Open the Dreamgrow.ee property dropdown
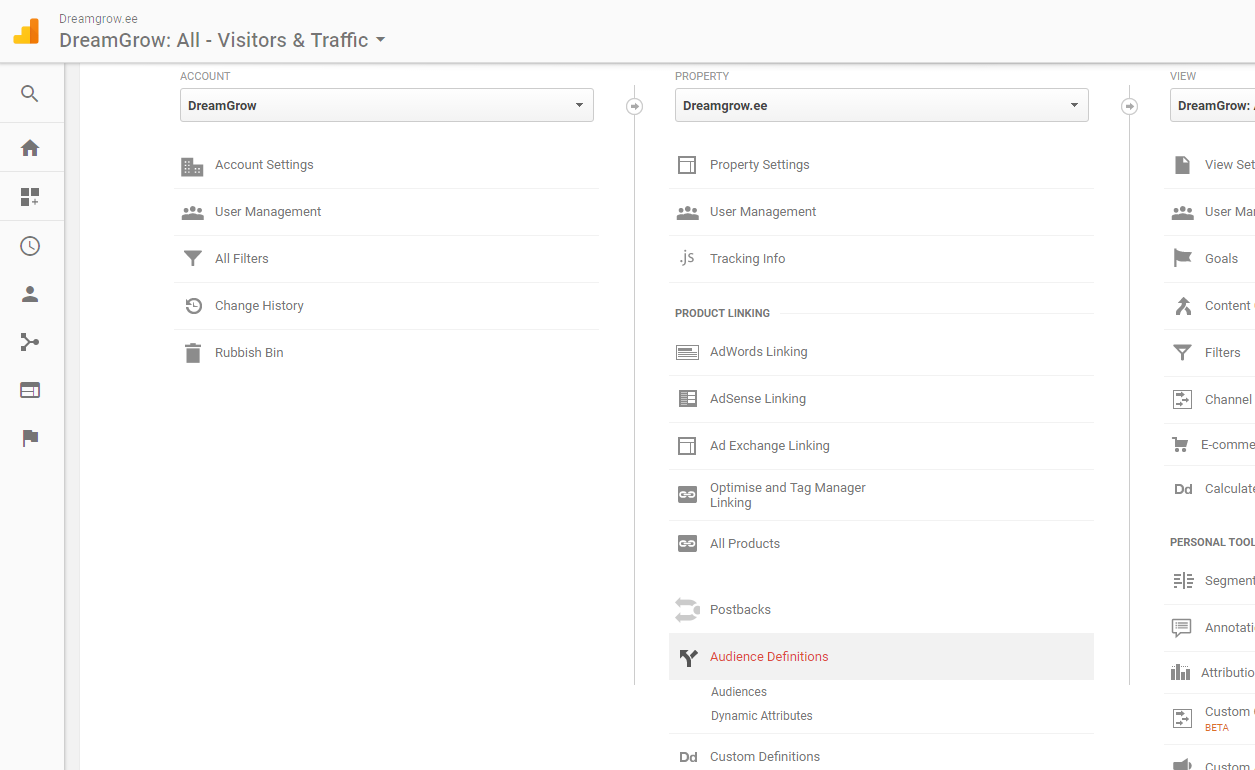Image resolution: width=1255 pixels, height=770 pixels. [881, 105]
